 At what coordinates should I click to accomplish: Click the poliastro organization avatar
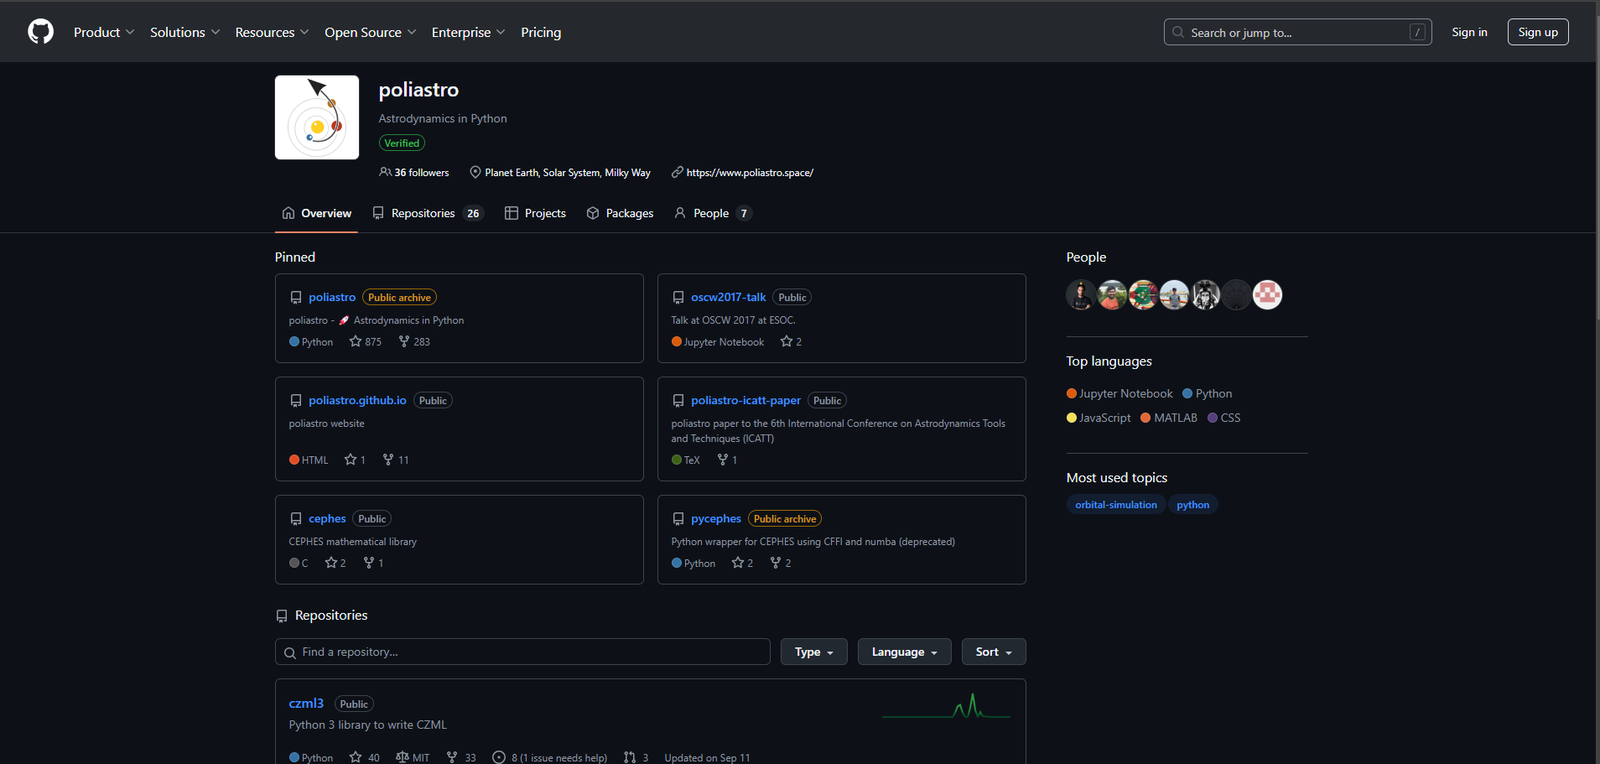pyautogui.click(x=317, y=118)
